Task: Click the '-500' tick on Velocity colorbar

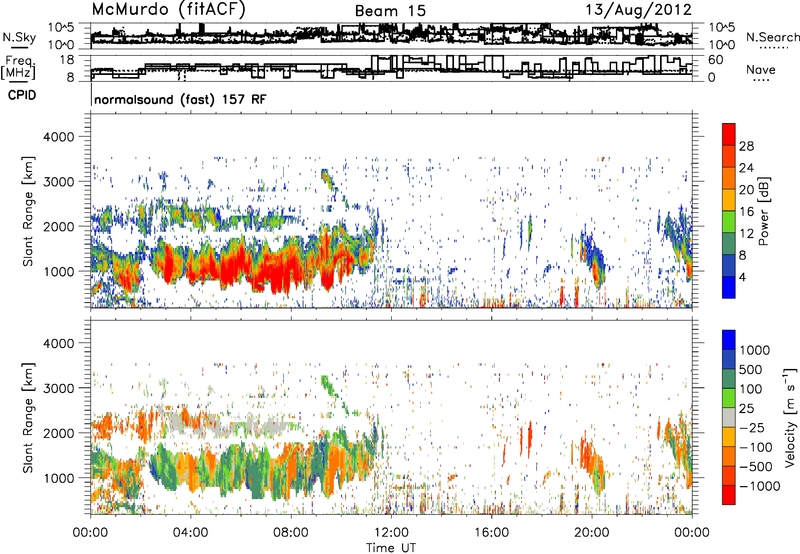Action: [756, 466]
